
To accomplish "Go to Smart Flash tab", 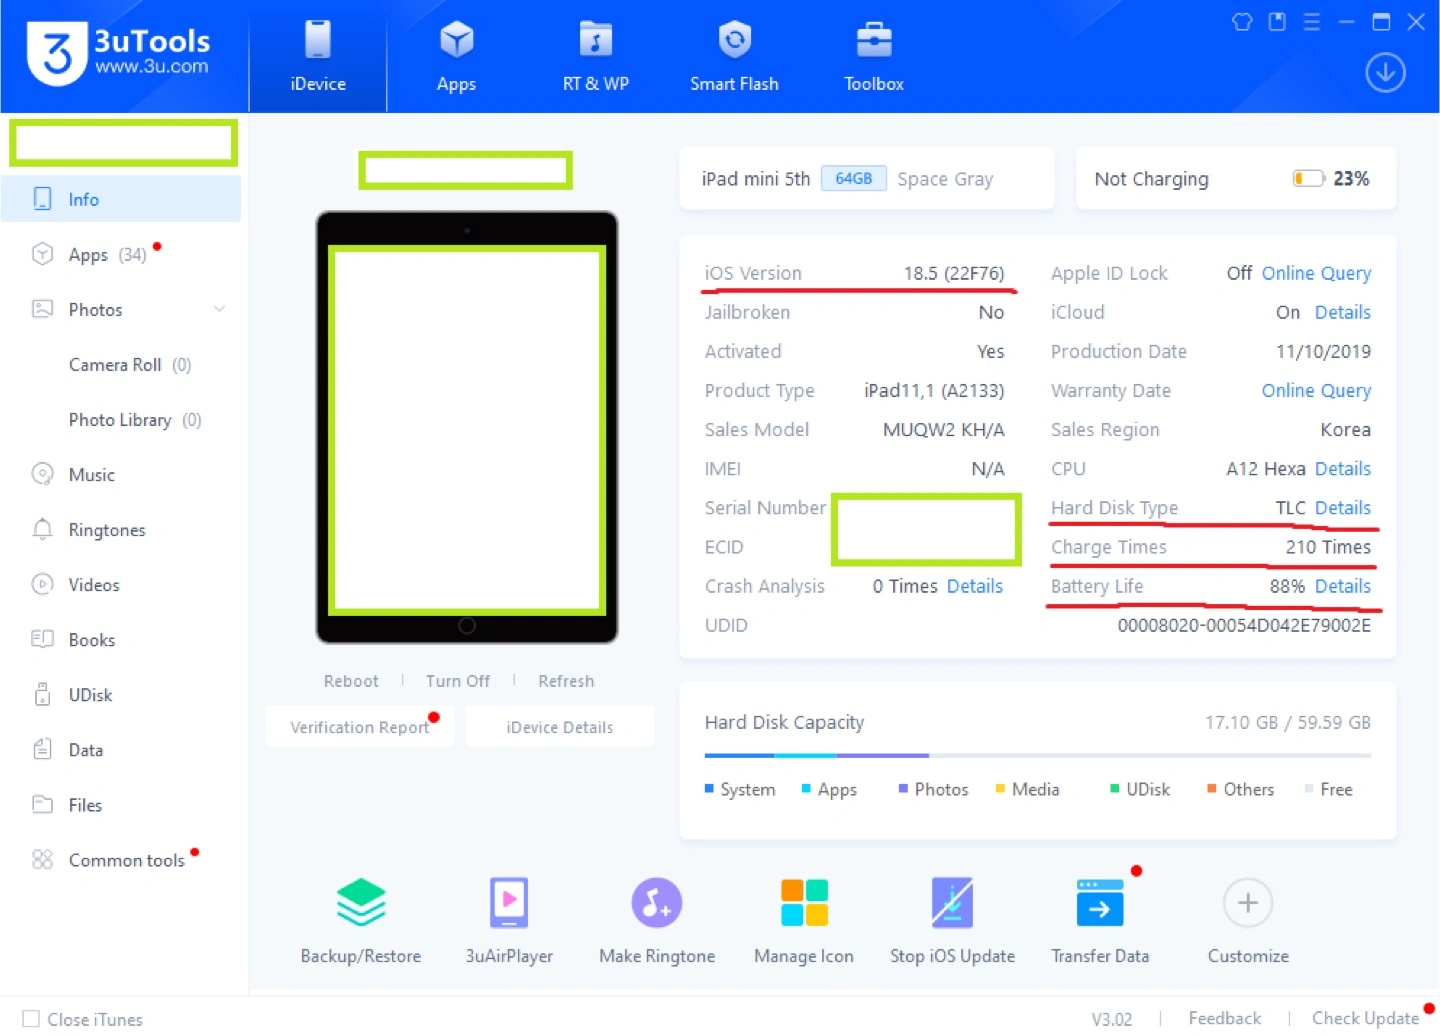I will (x=734, y=57).
